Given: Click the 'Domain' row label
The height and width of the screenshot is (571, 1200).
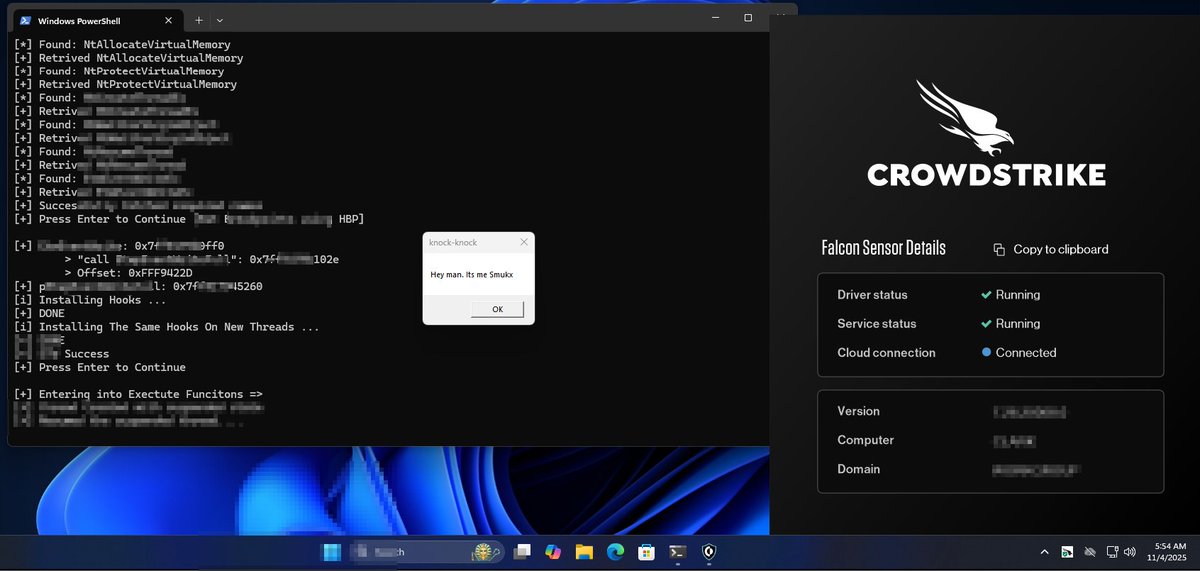Looking at the screenshot, I should (859, 469).
